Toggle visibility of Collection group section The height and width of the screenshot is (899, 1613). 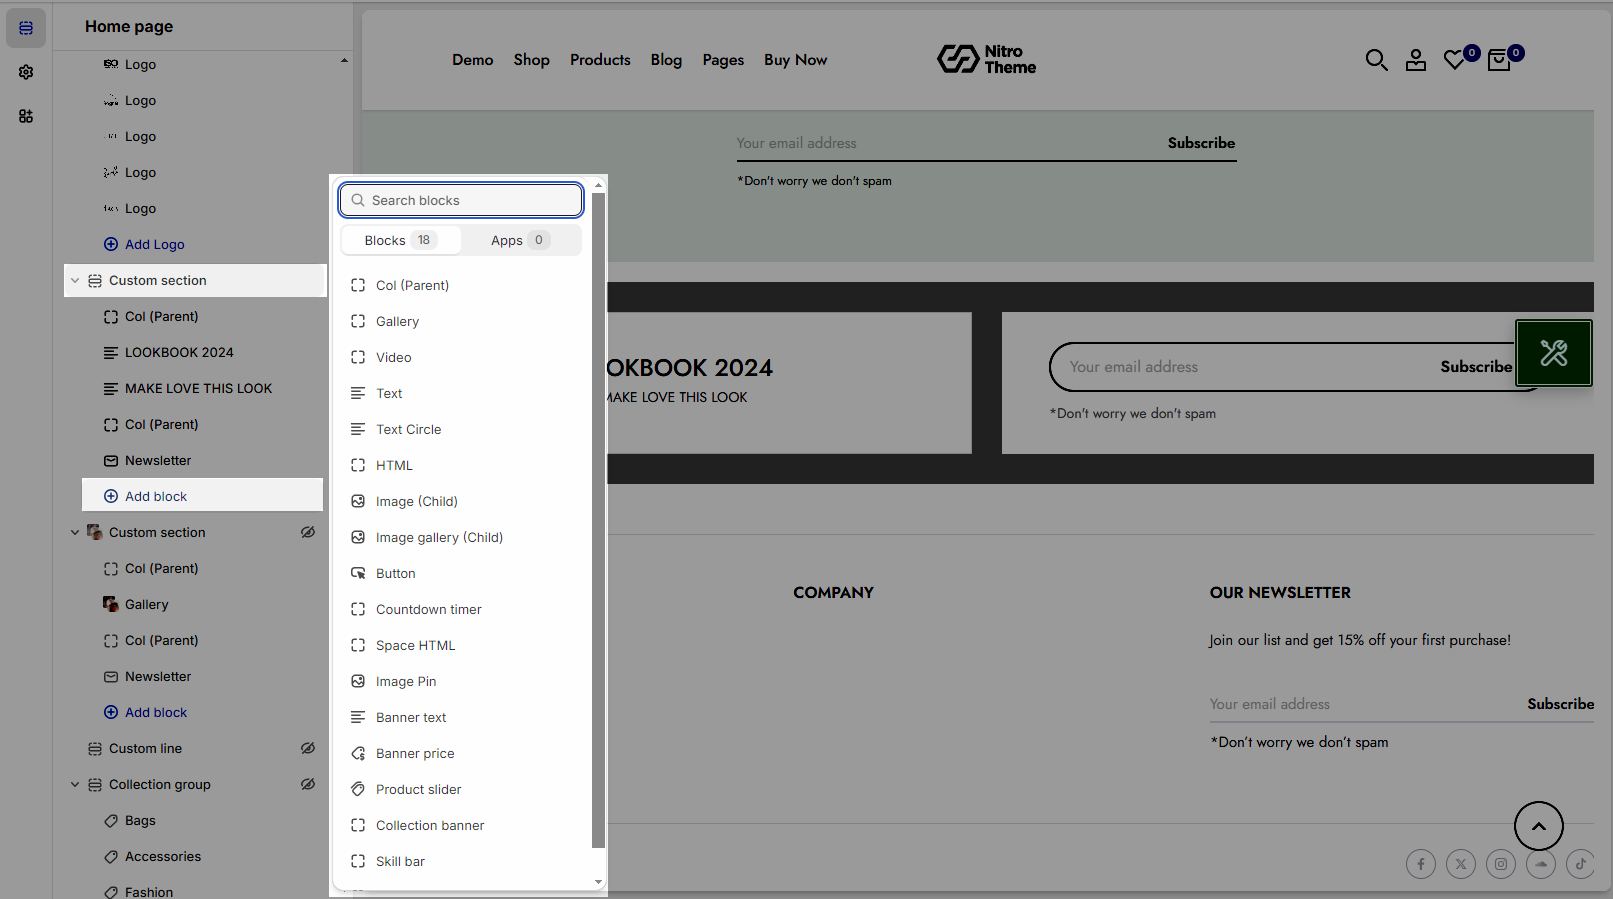pos(308,784)
